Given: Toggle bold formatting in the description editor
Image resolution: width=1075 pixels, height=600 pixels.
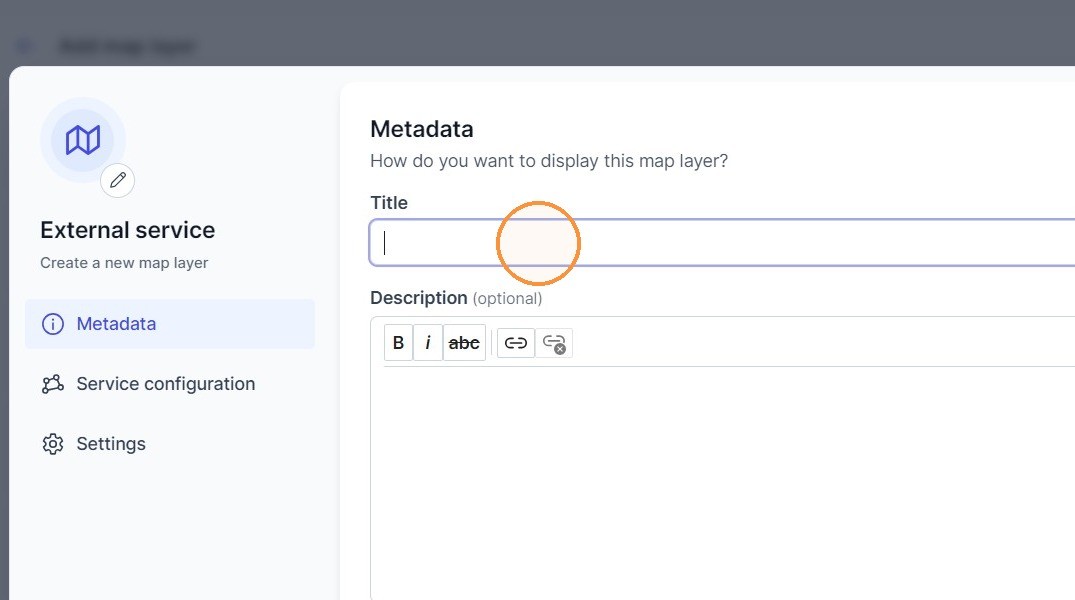Looking at the screenshot, I should click(x=398, y=343).
